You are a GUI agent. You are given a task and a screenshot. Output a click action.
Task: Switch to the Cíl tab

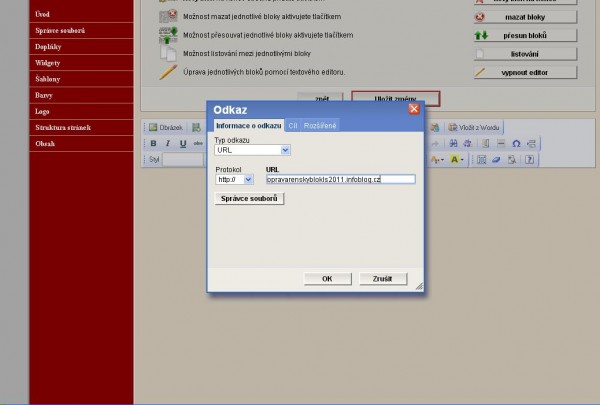point(293,125)
